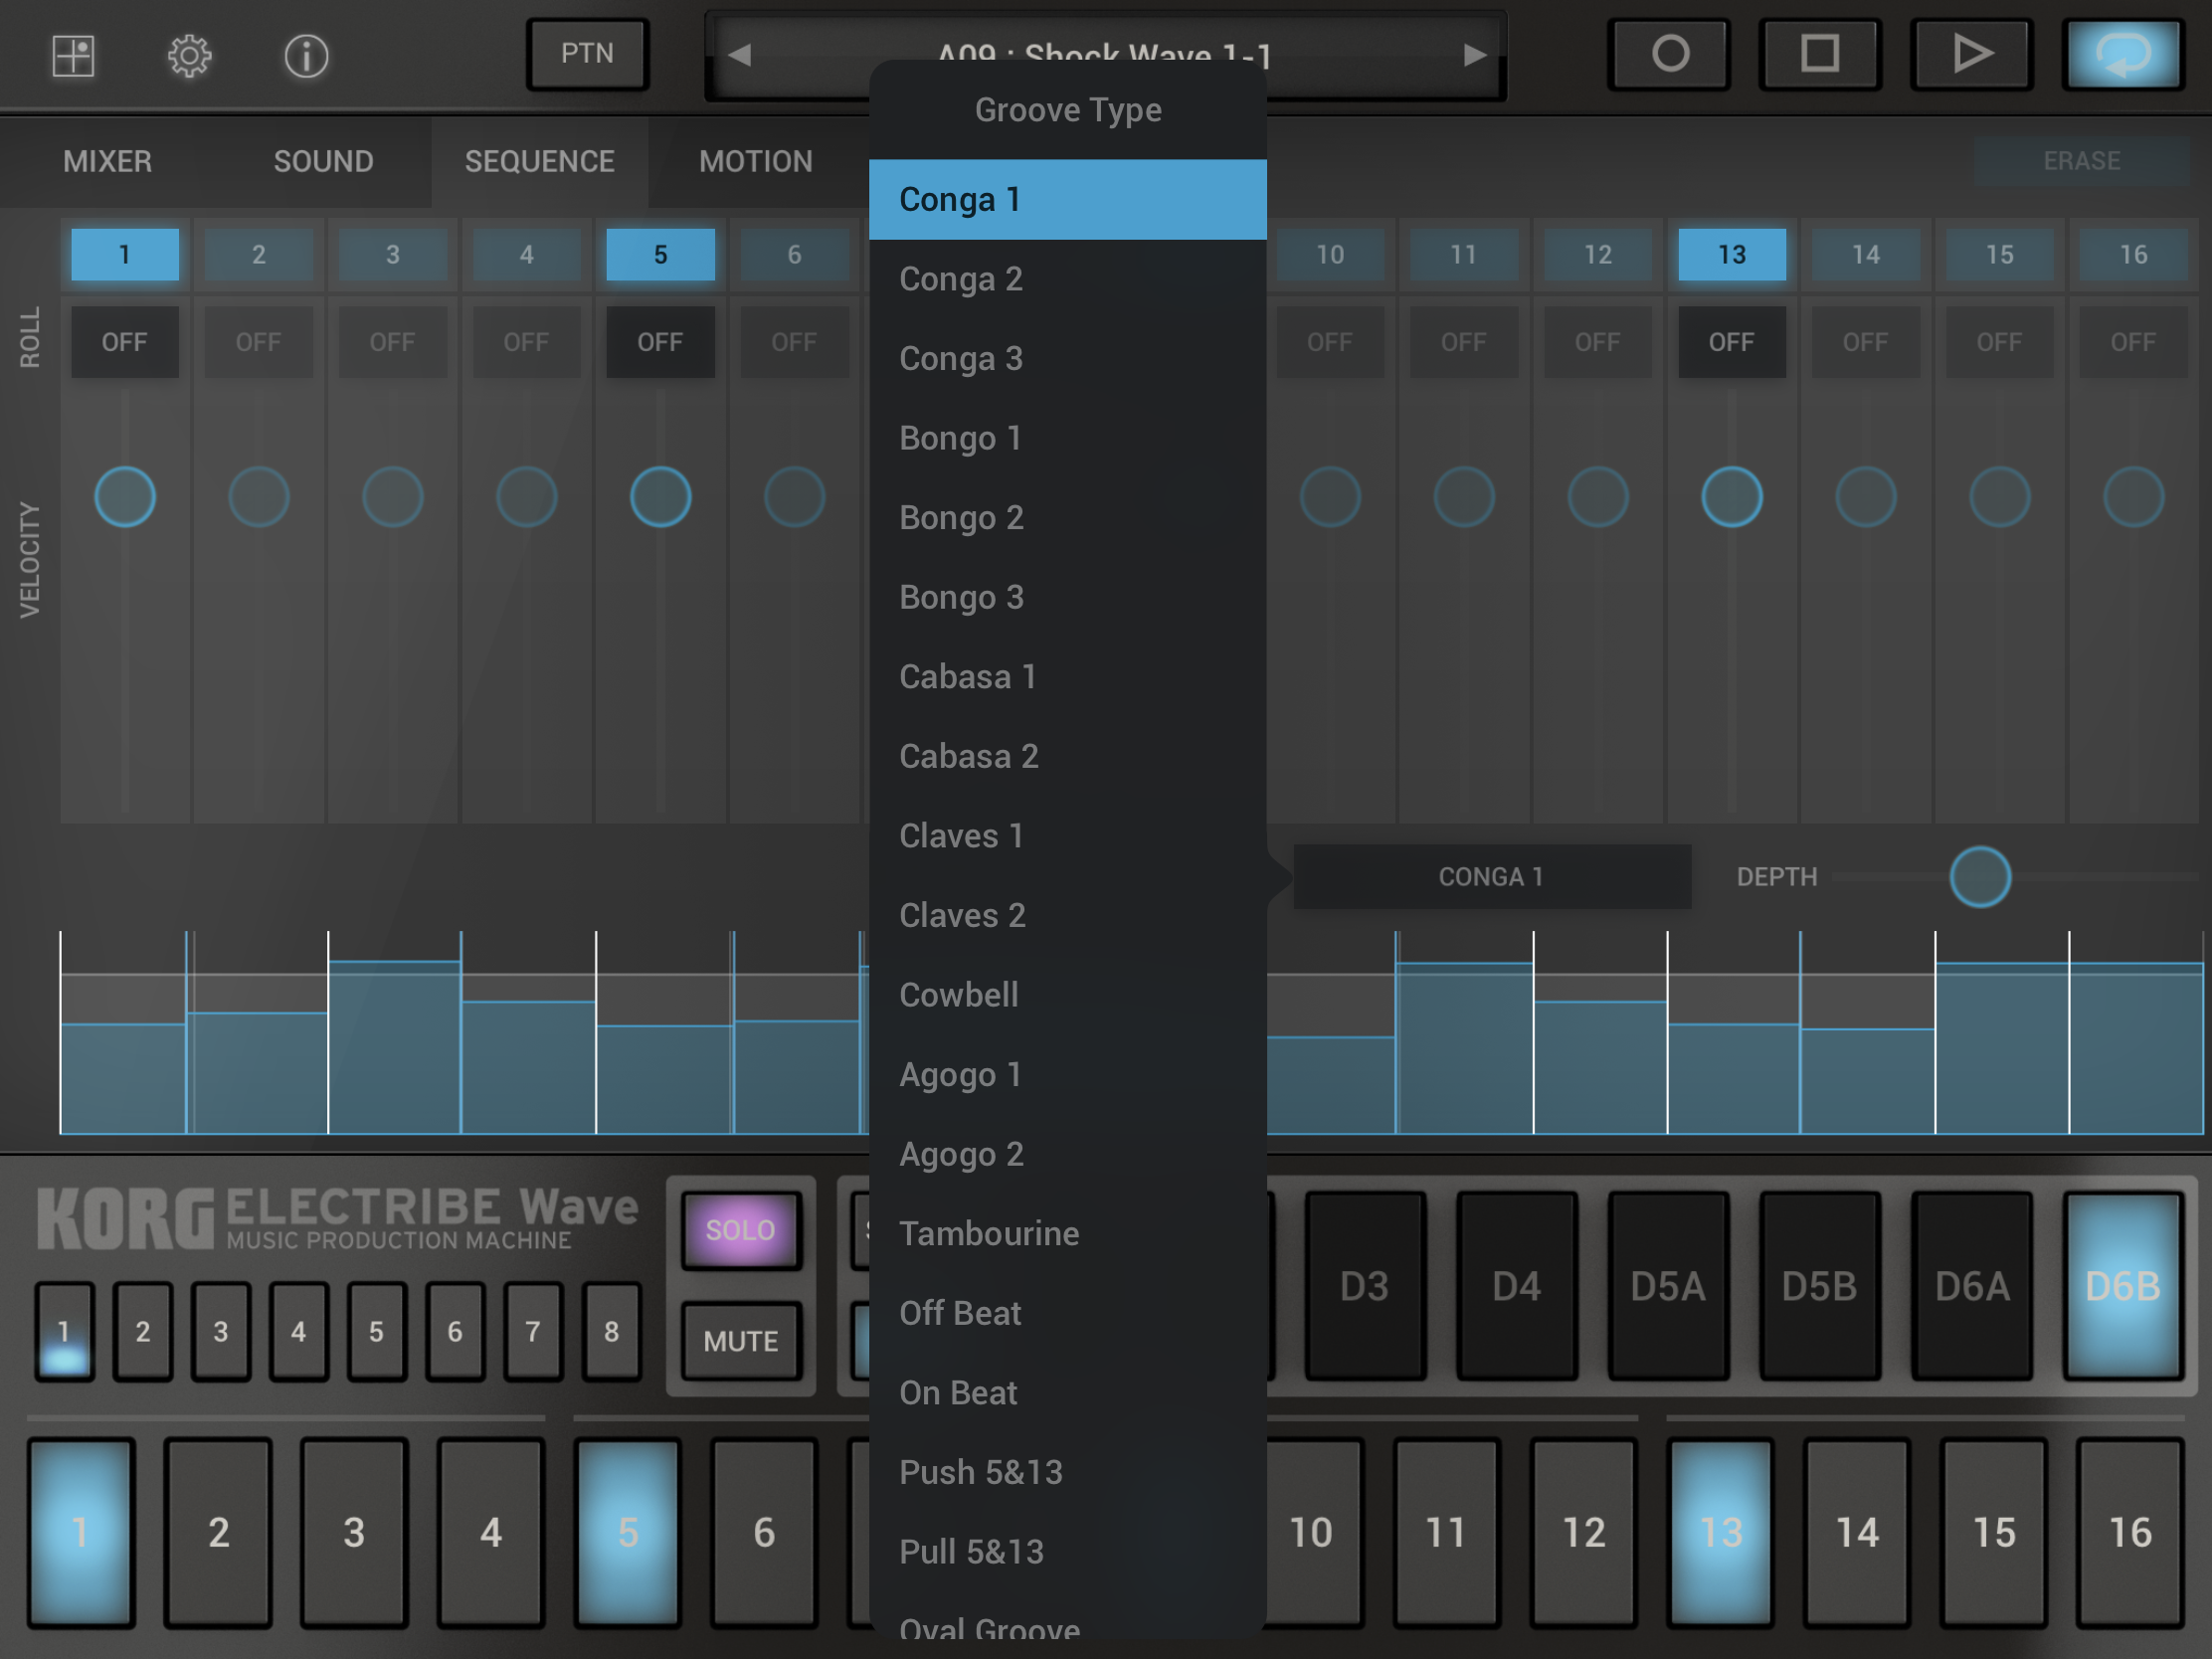Choose Cabasa 1 from groove list
Viewport: 2212px width, 1659px height.
(x=1067, y=677)
